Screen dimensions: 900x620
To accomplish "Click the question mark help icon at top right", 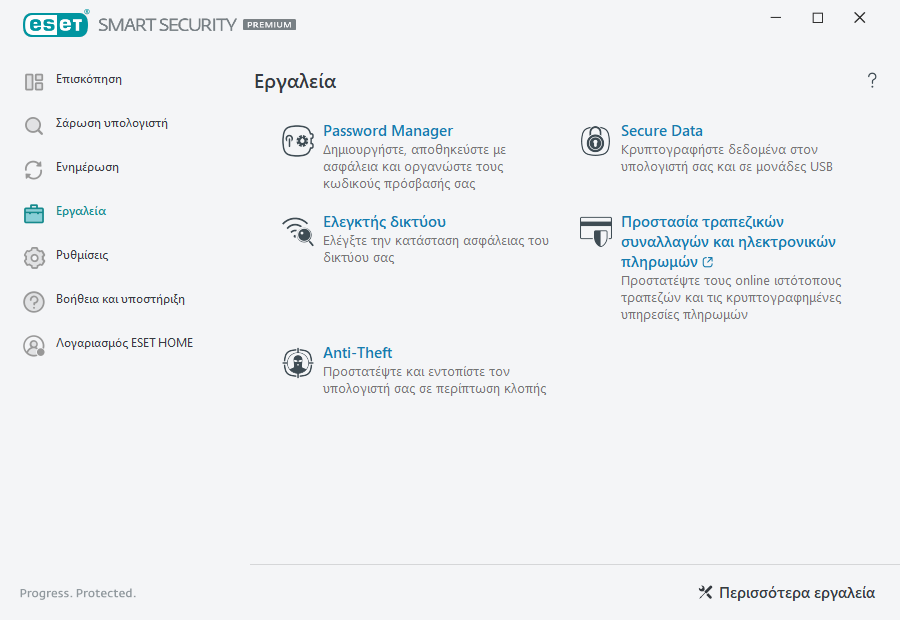I will click(x=872, y=81).
